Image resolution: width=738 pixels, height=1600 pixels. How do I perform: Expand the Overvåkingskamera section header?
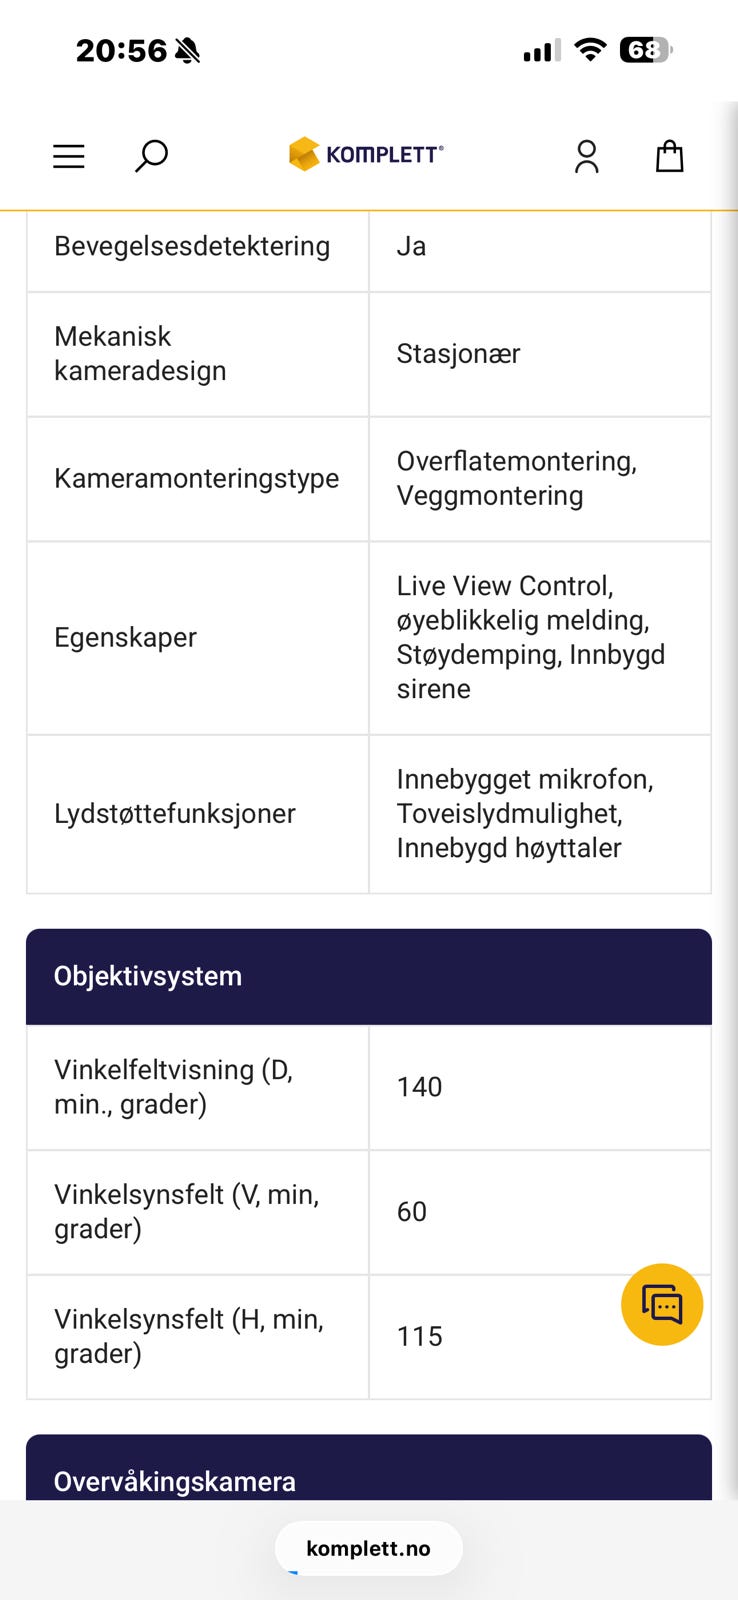pyautogui.click(x=369, y=1478)
